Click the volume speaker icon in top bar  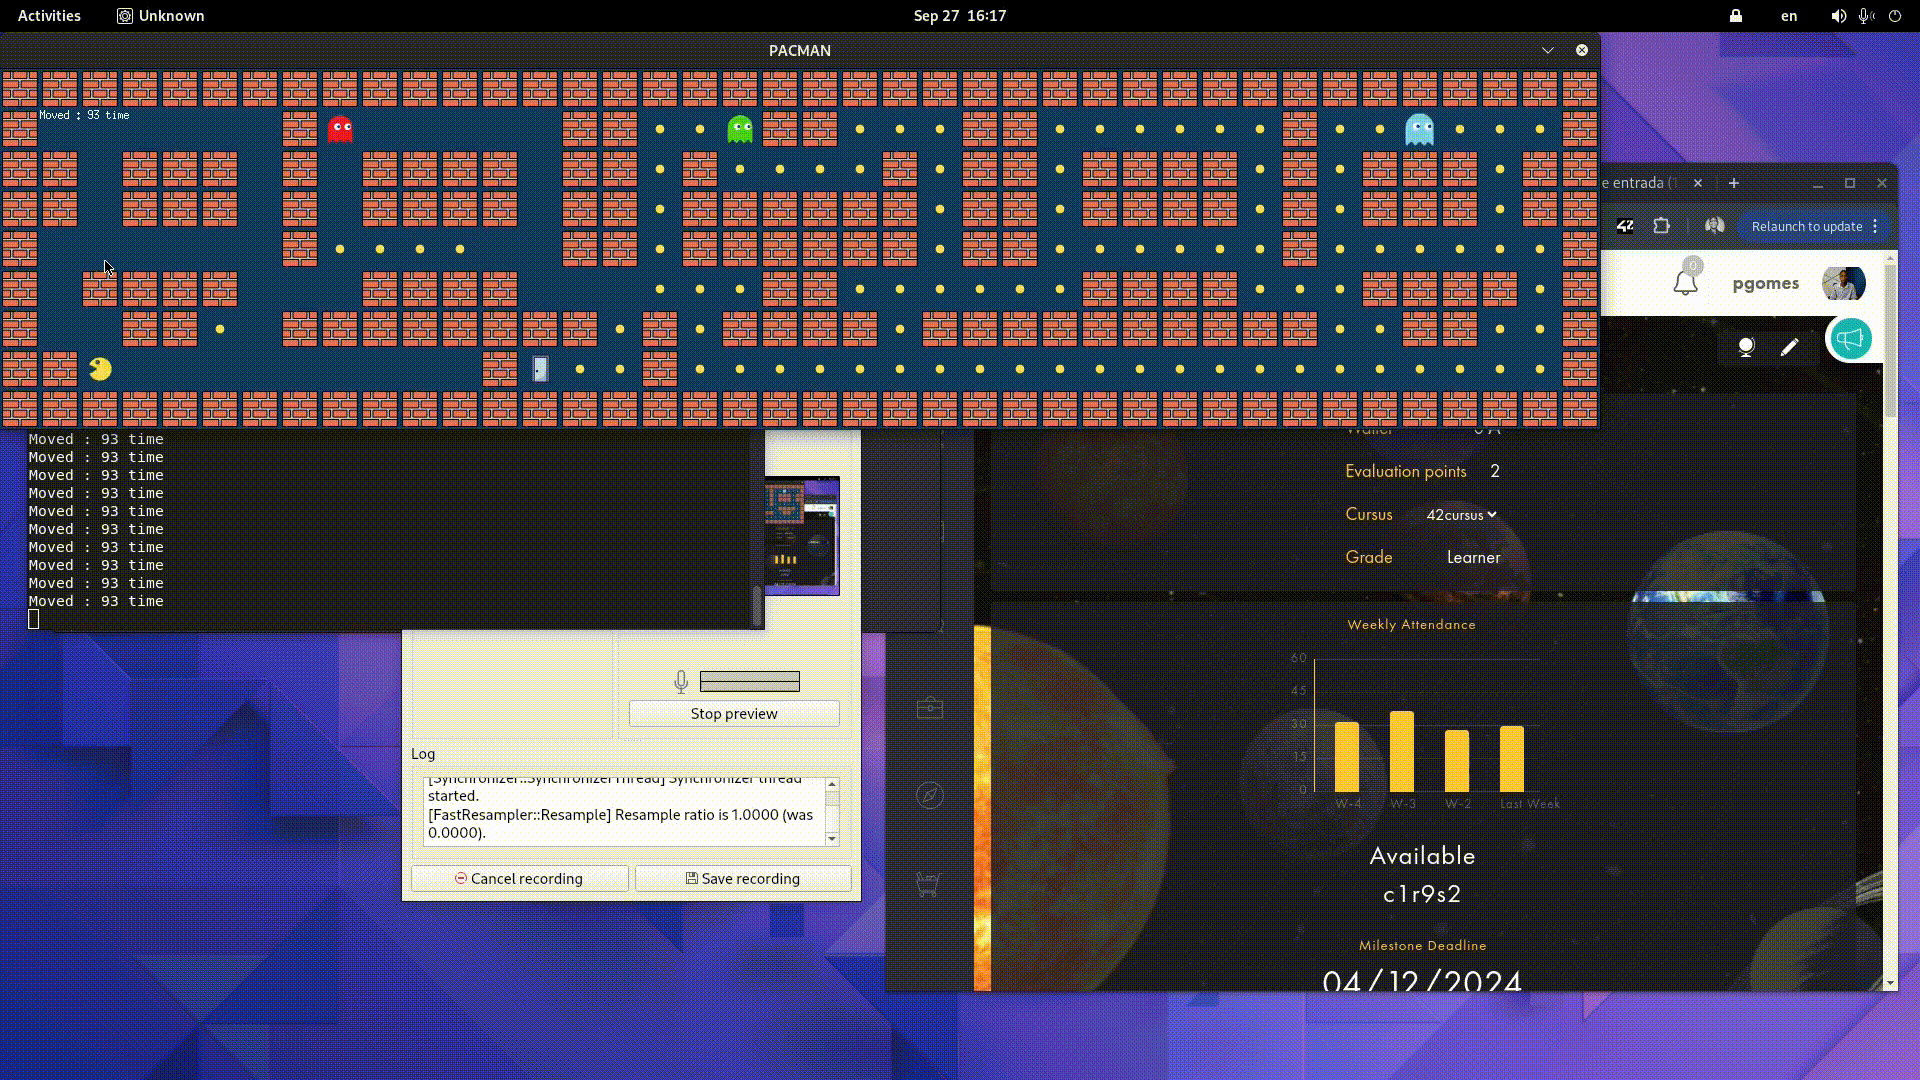coord(1838,16)
